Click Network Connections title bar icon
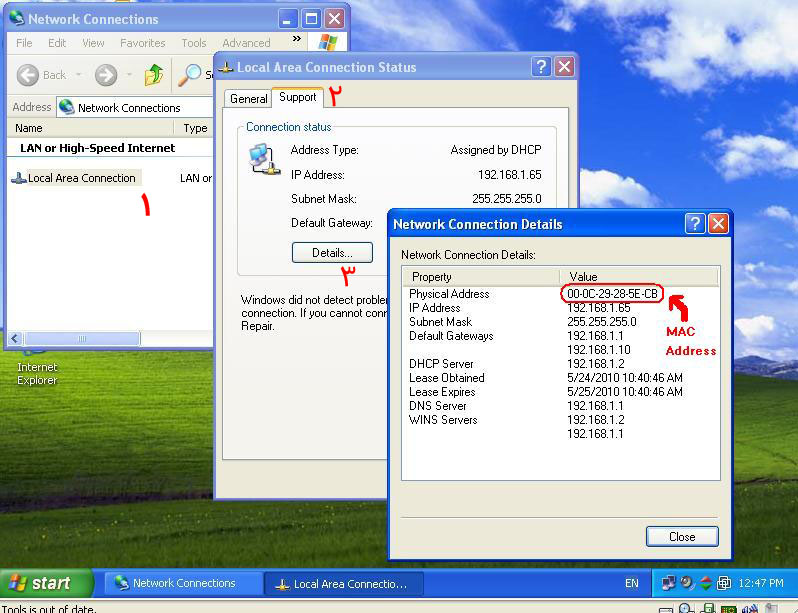 point(17,19)
